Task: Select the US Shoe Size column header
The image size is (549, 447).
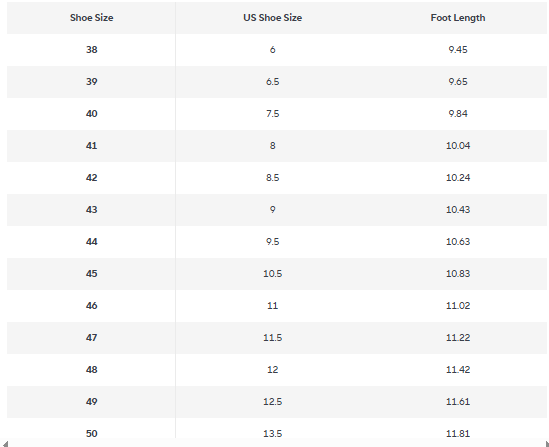Action: point(272,18)
